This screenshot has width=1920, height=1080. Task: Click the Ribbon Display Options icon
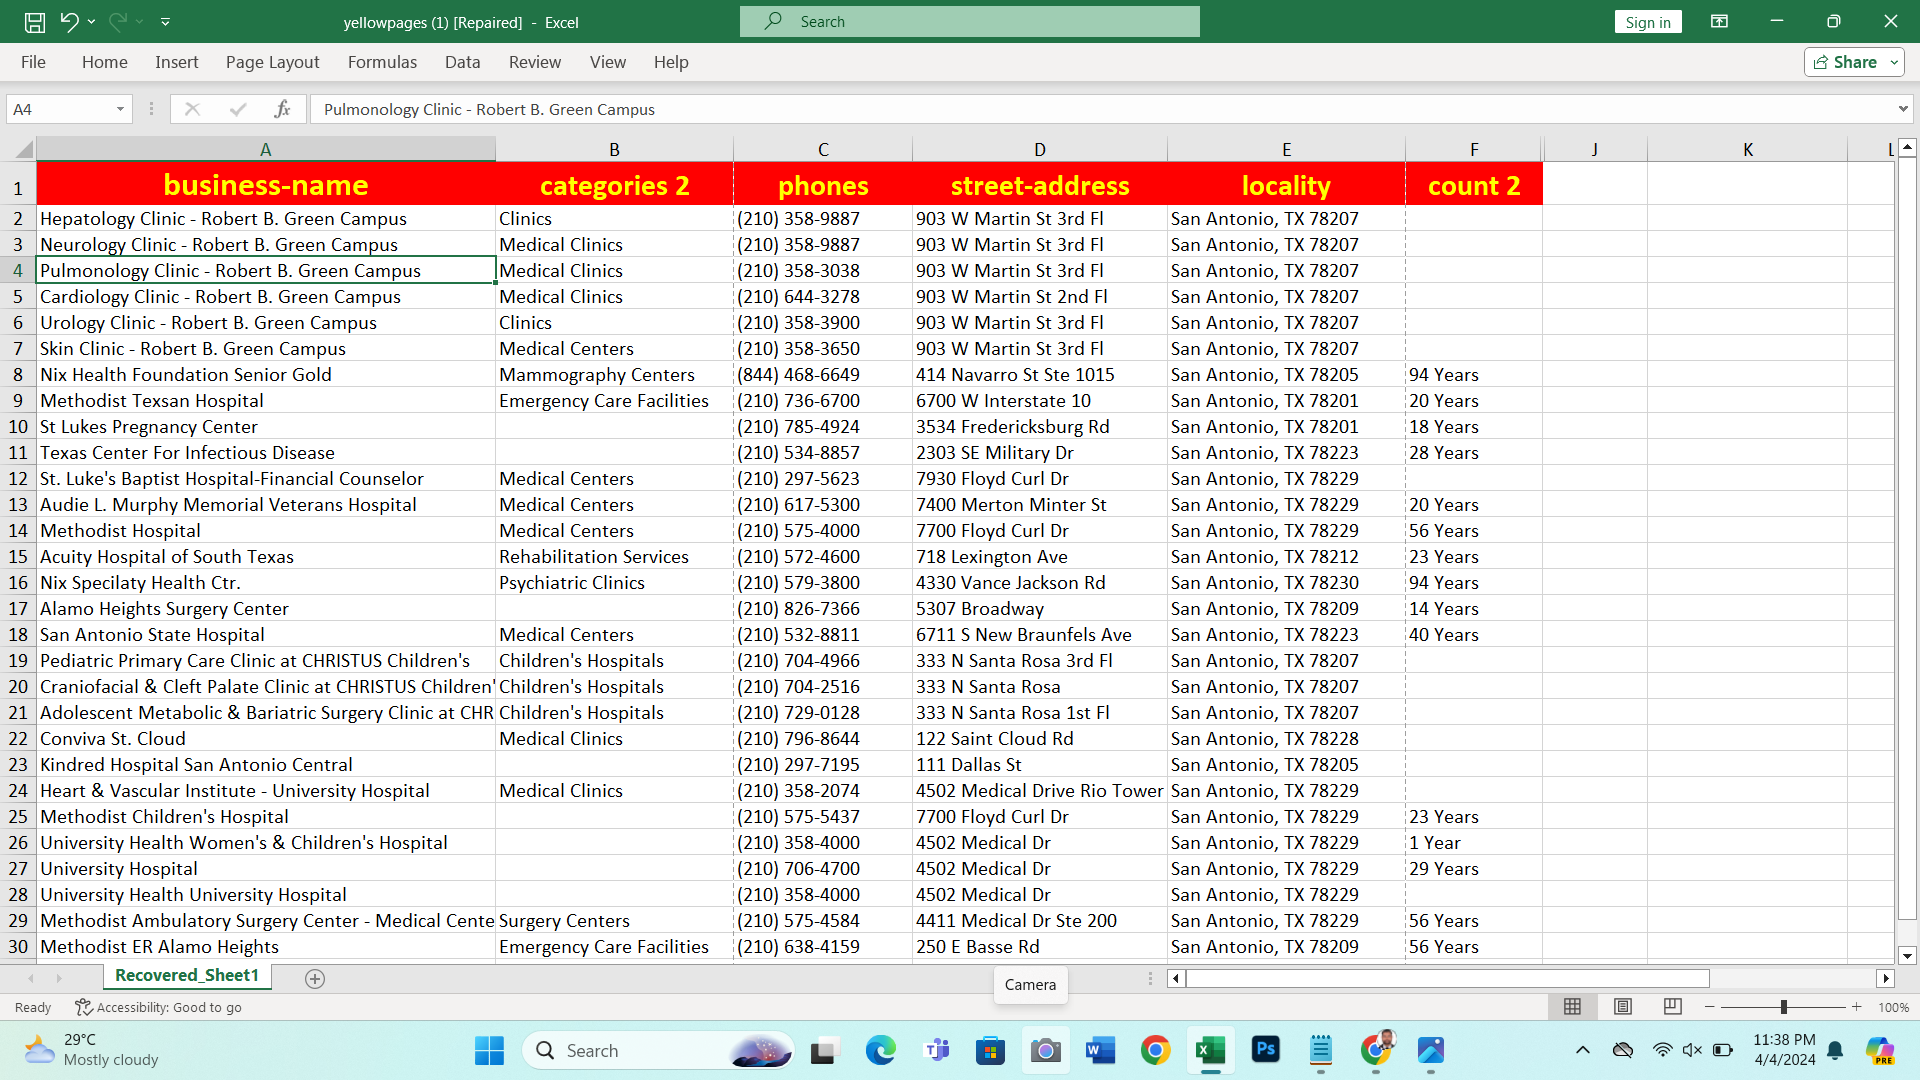pyautogui.click(x=1719, y=21)
